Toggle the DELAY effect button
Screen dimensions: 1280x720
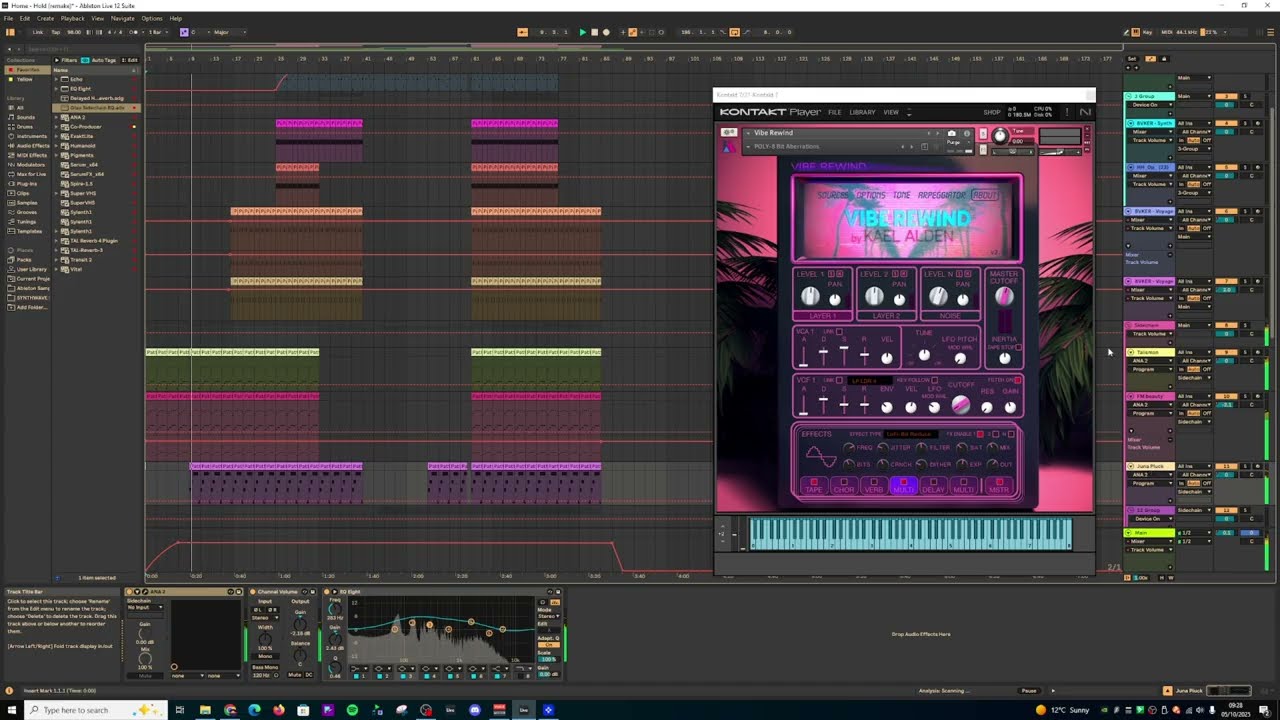tap(934, 485)
